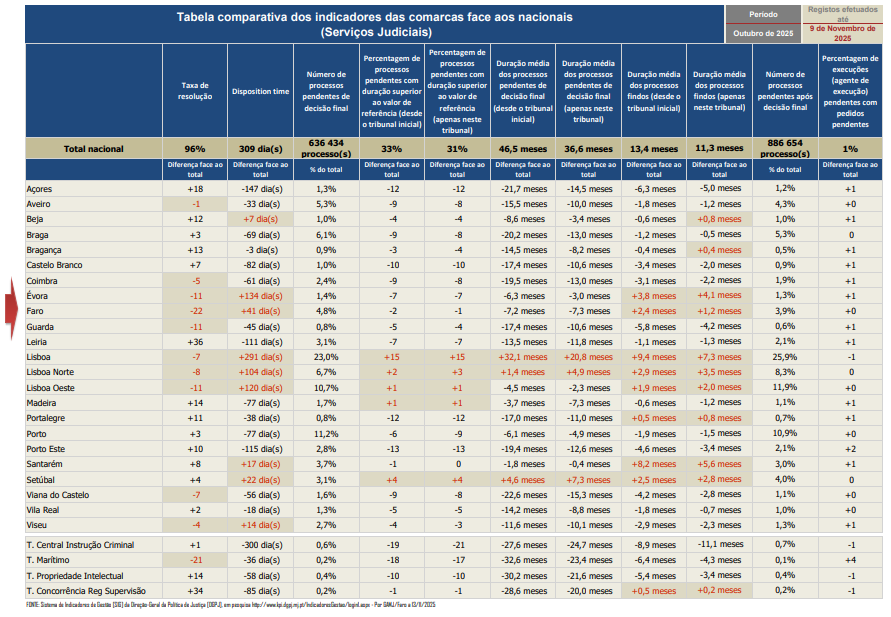Select the '636 434 processo(s)' total cell
Image resolution: width=891 pixels, height=617 pixels.
(326, 148)
